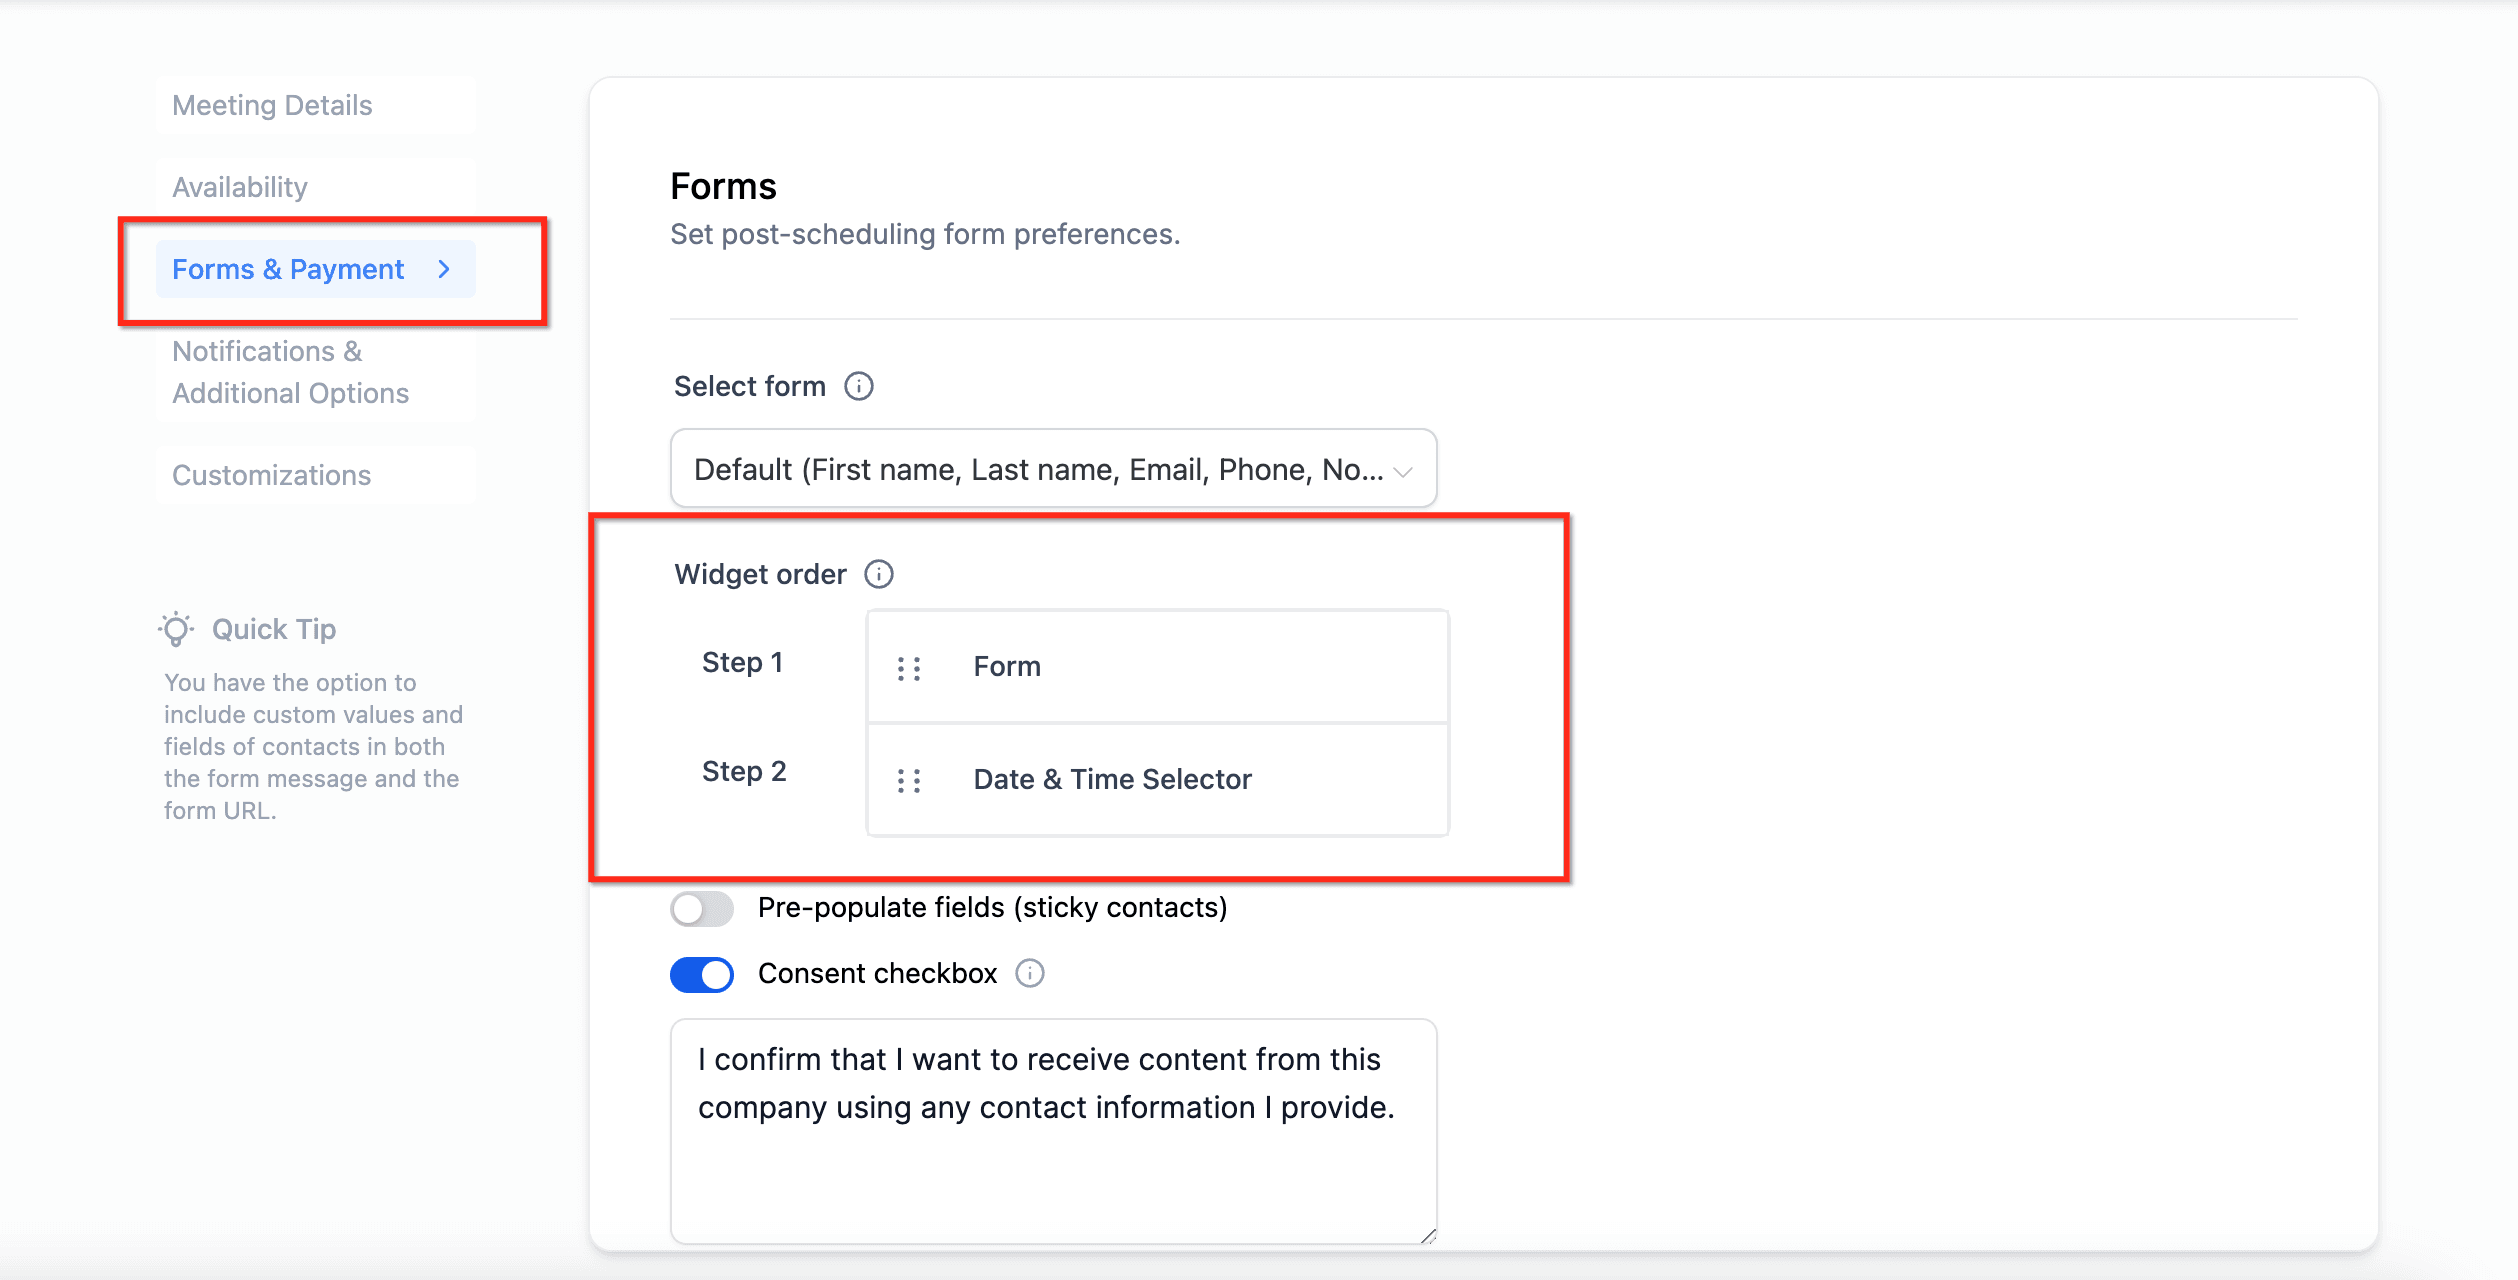Image resolution: width=2518 pixels, height=1280 pixels.
Task: Click the Date & Time Selector widget row
Action: pyautogui.click(x=1158, y=779)
